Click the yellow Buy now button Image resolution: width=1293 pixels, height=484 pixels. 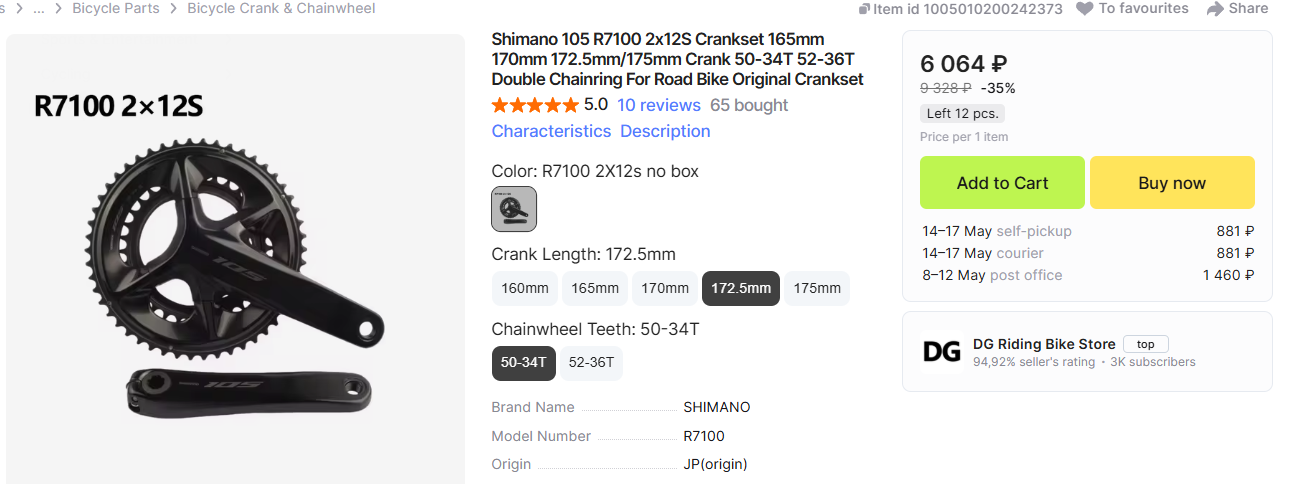click(x=1172, y=183)
